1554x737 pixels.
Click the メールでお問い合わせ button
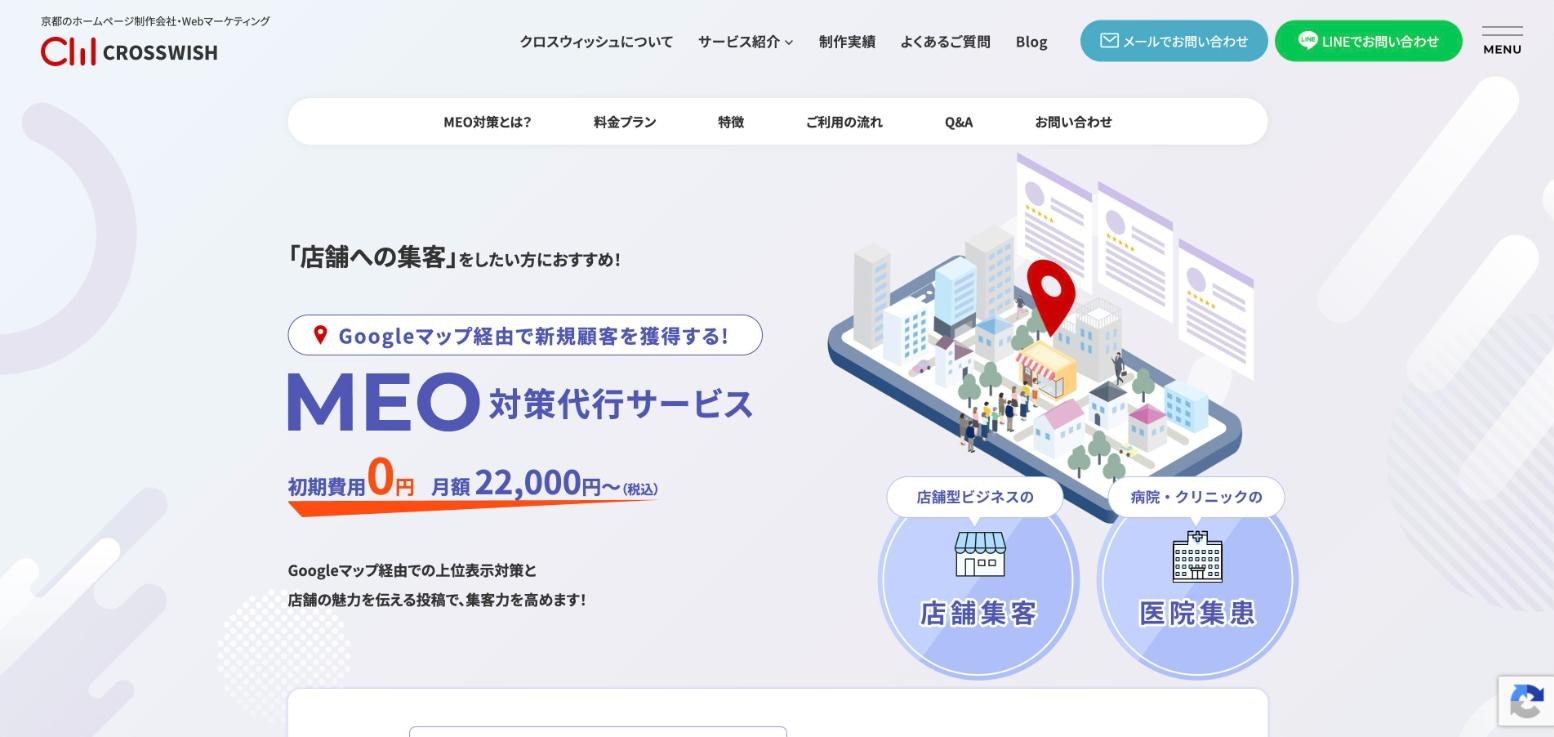(1174, 41)
